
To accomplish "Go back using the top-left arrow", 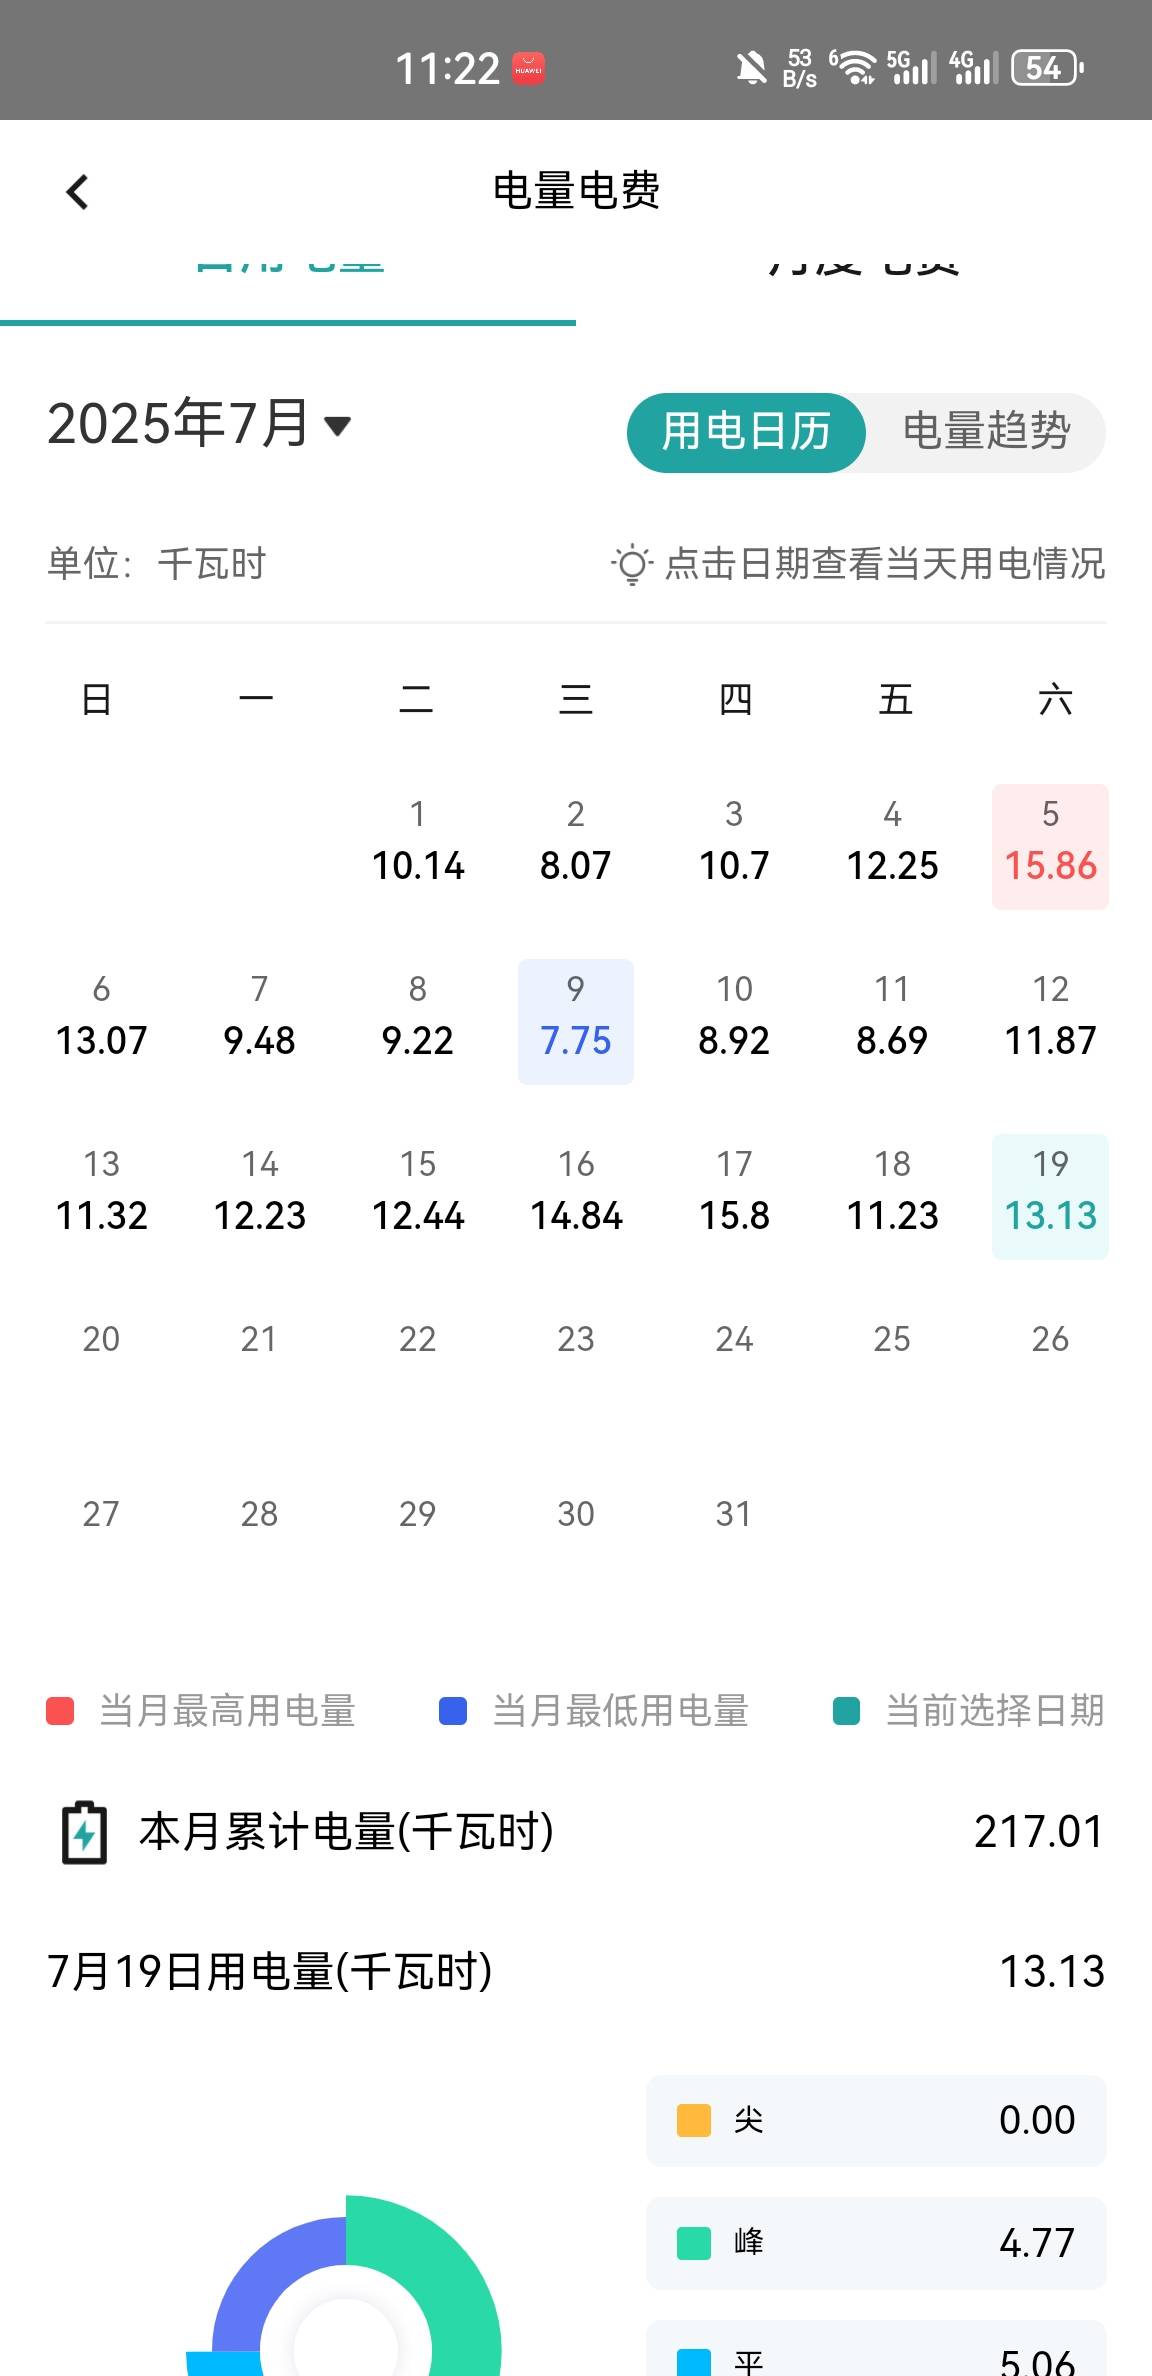I will pyautogui.click(x=77, y=192).
